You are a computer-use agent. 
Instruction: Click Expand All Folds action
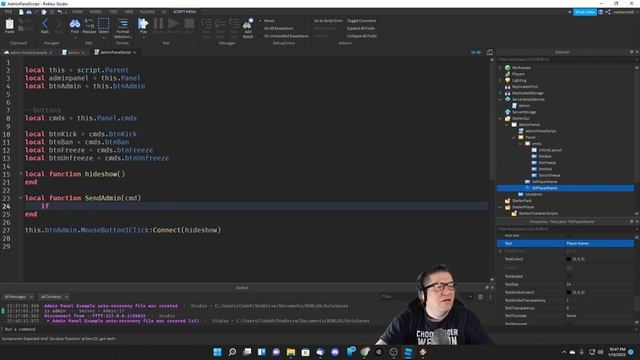pyautogui.click(x=361, y=28)
